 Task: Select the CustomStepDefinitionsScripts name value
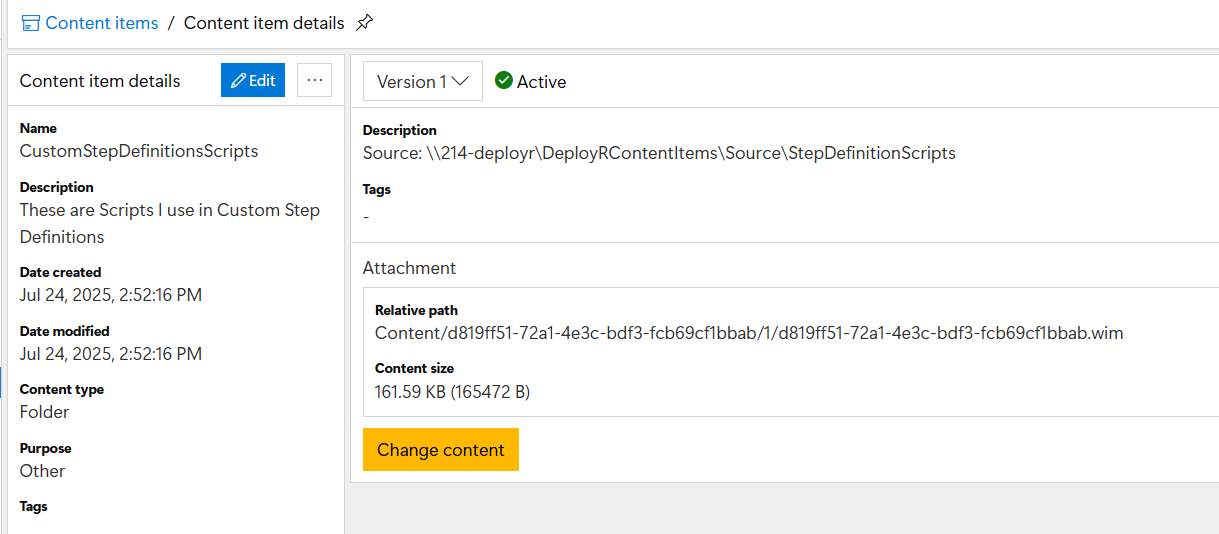(139, 151)
